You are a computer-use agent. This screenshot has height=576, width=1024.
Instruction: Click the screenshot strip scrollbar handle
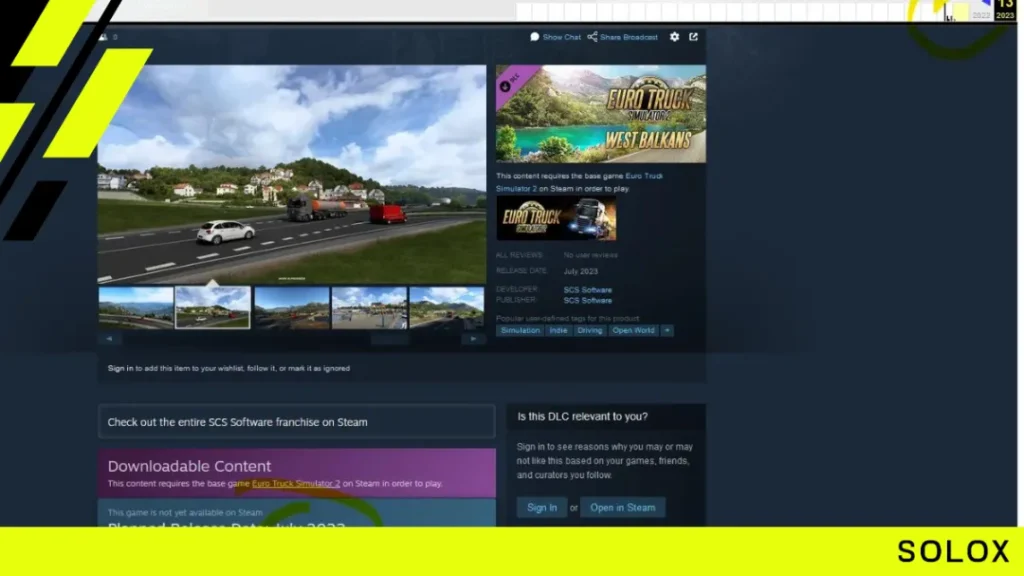click(390, 339)
